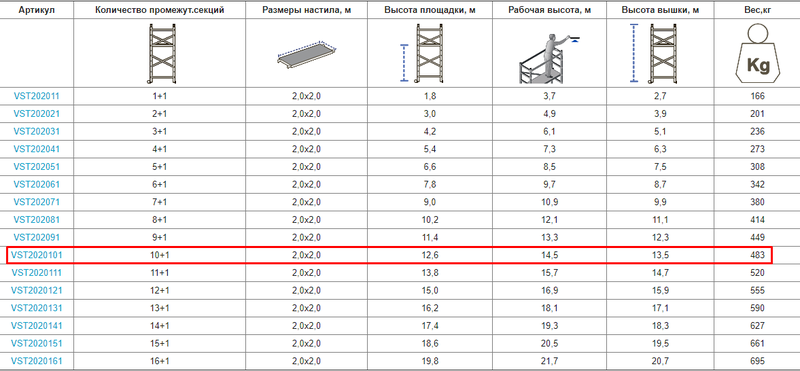800x371 pixels.
Task: Select the weight value 166
Action: [x=758, y=96]
